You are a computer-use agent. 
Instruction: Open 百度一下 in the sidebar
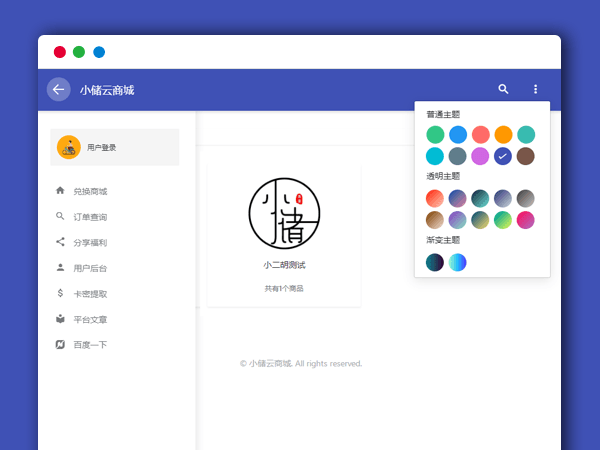tap(89, 345)
